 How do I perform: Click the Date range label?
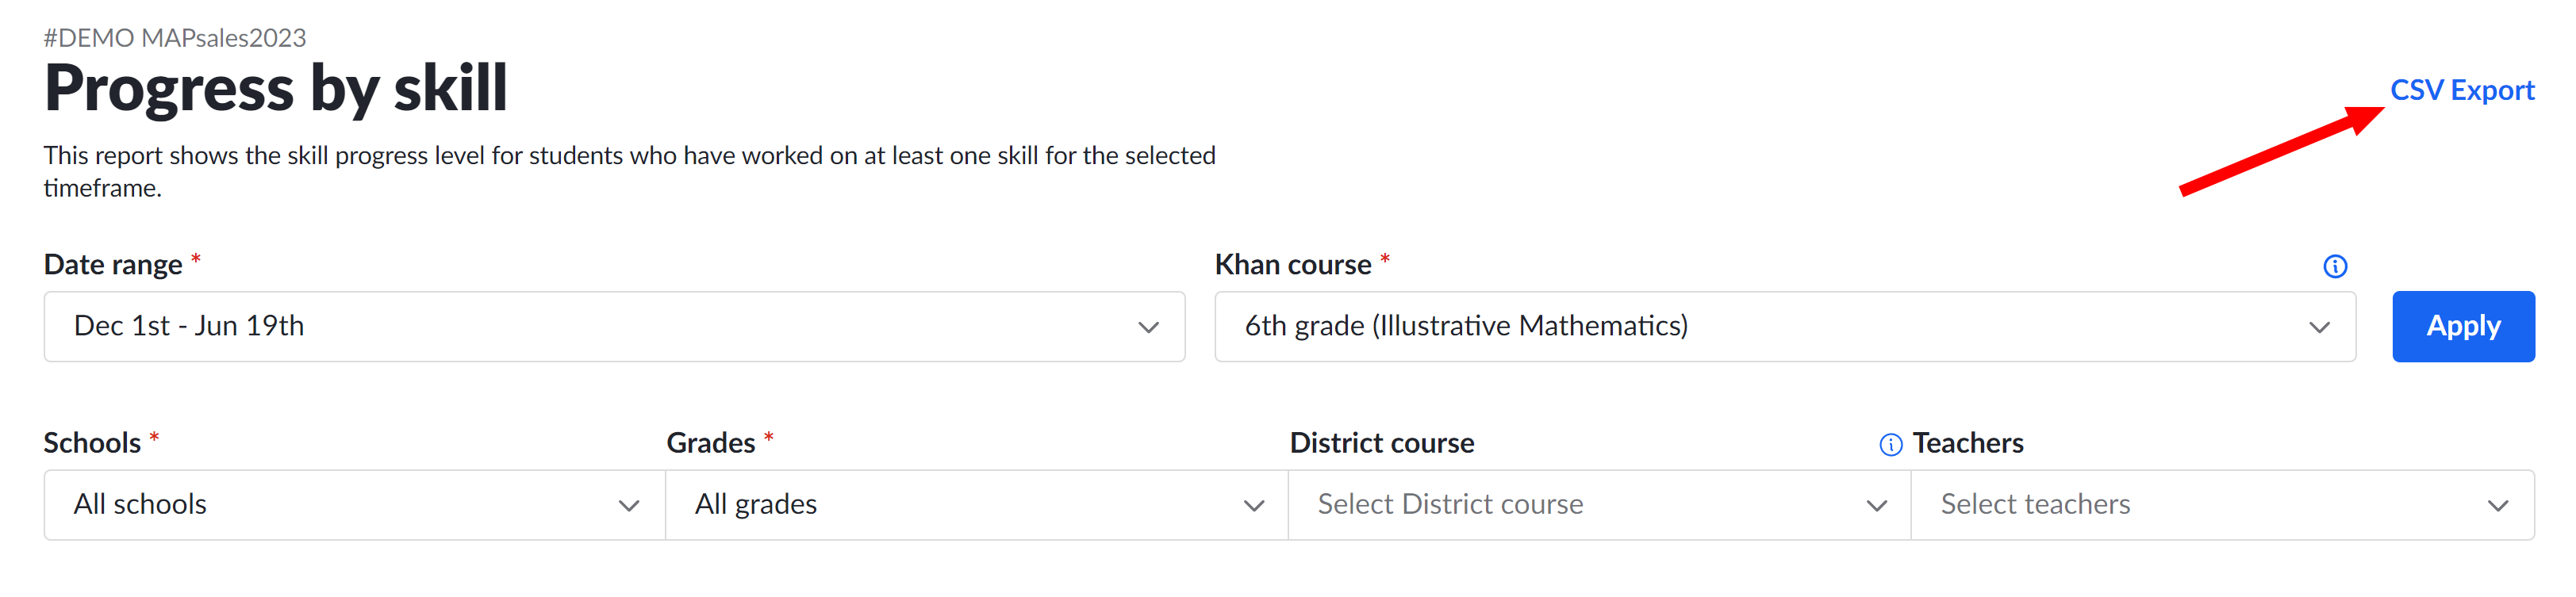tap(113, 264)
